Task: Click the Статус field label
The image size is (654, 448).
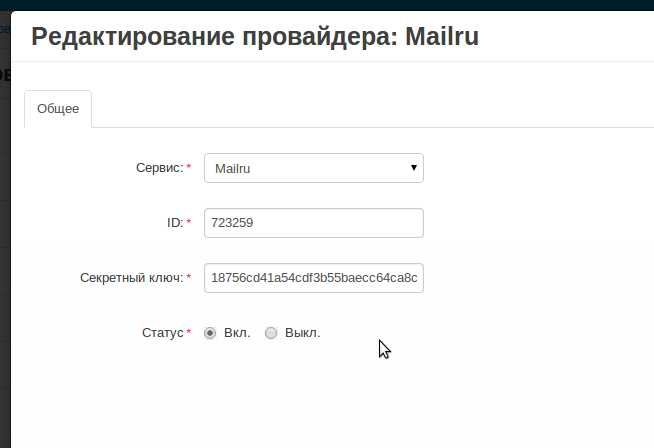Action: point(164,333)
